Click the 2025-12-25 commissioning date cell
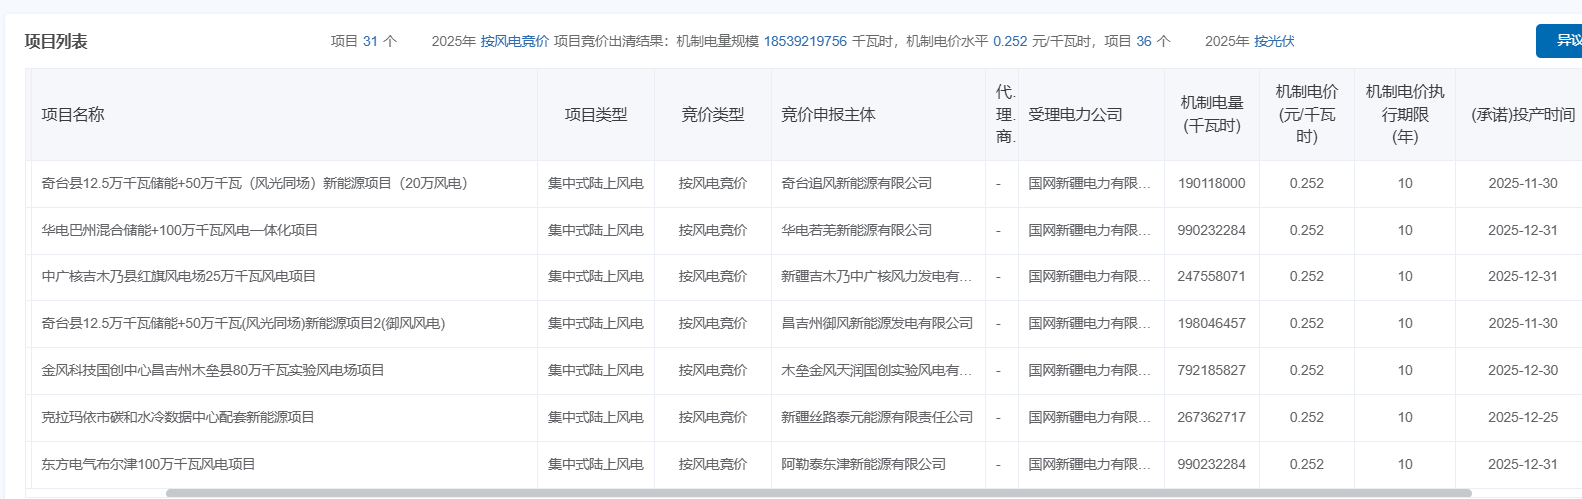 click(x=1522, y=417)
